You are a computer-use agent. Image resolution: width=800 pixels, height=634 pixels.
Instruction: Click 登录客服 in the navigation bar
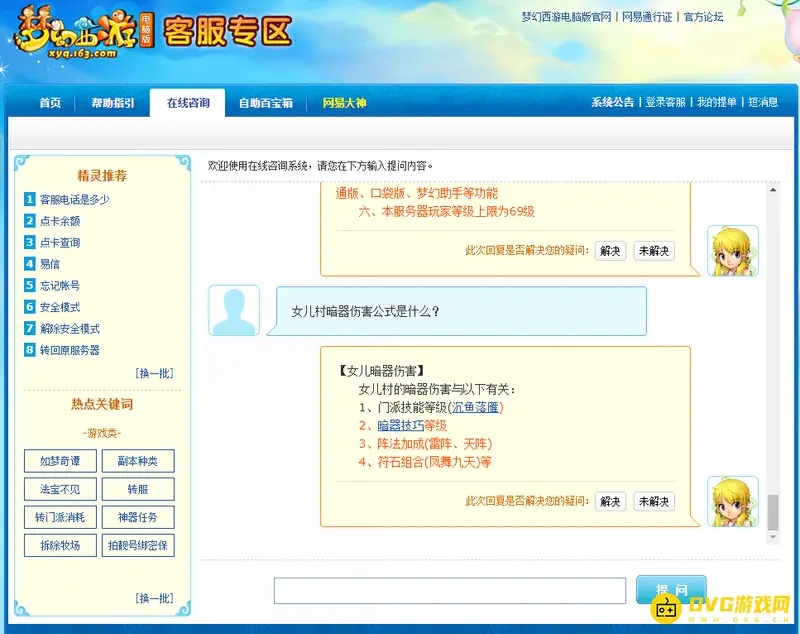click(x=665, y=102)
